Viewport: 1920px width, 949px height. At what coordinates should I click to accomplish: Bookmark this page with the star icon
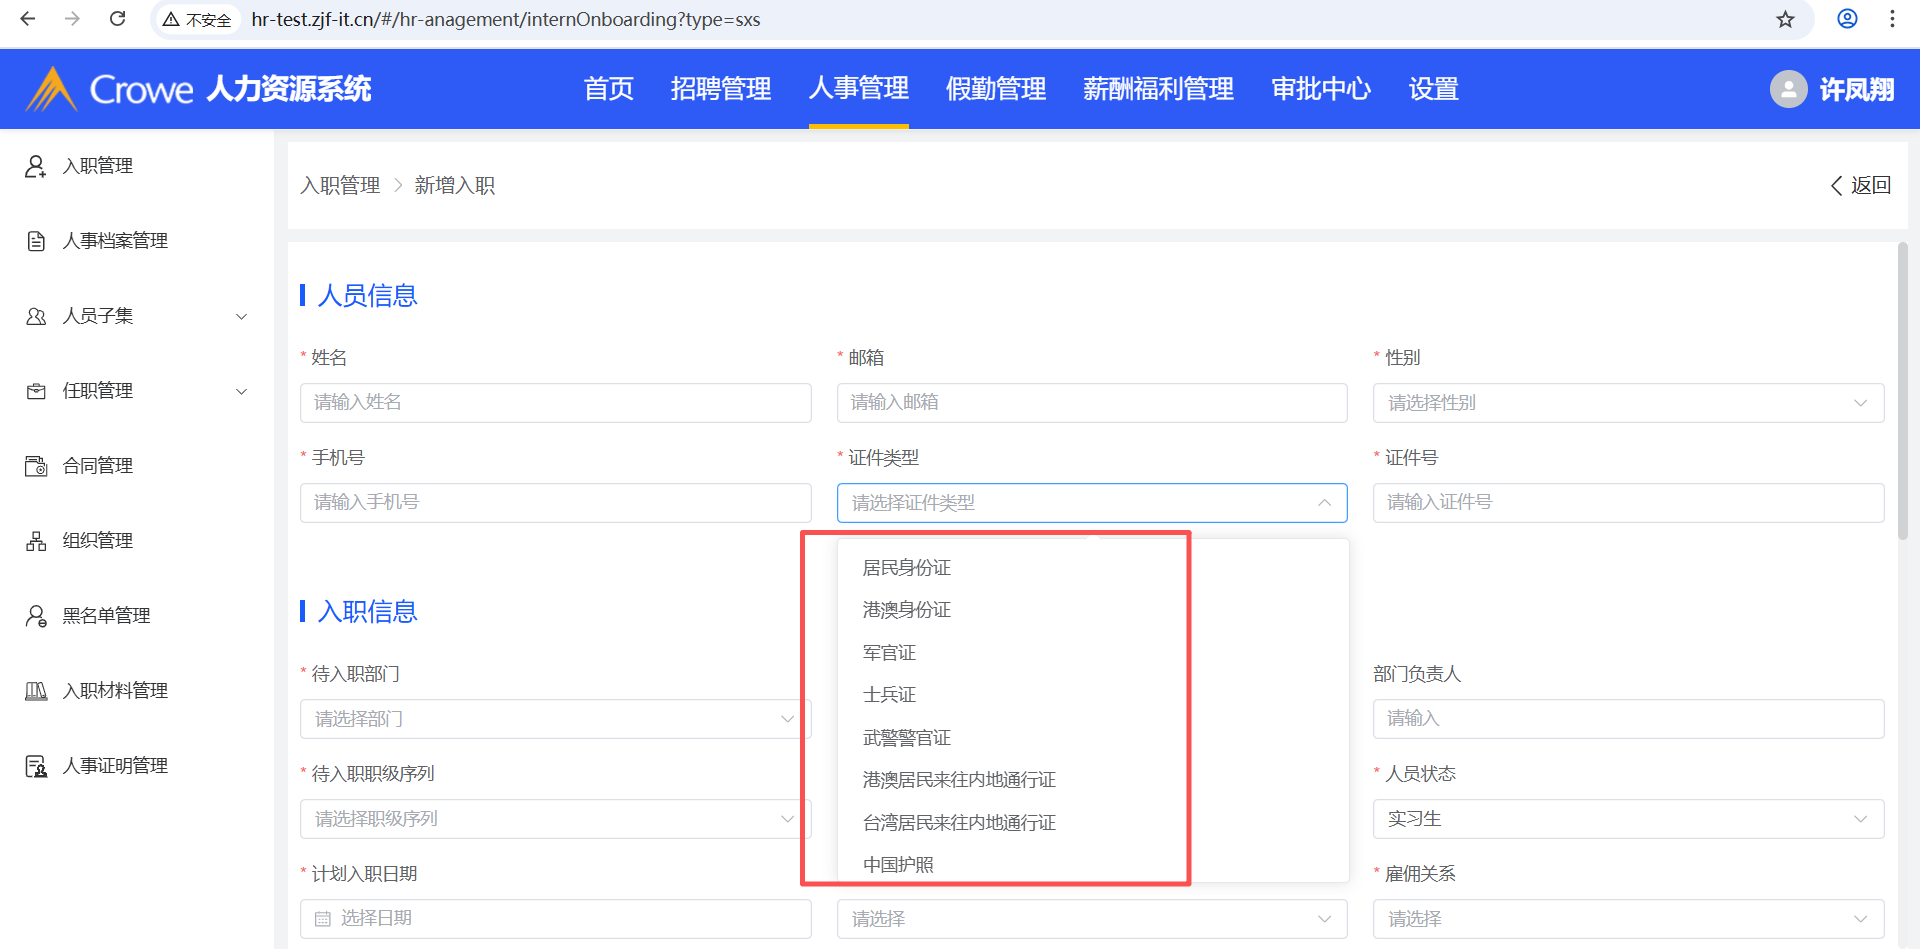tap(1785, 20)
